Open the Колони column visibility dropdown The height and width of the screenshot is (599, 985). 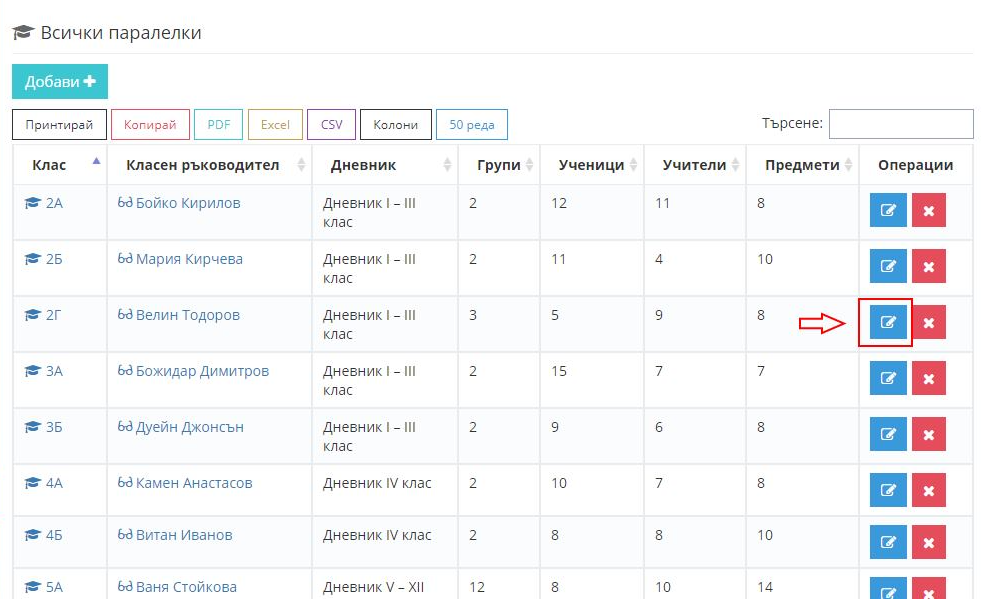click(395, 125)
